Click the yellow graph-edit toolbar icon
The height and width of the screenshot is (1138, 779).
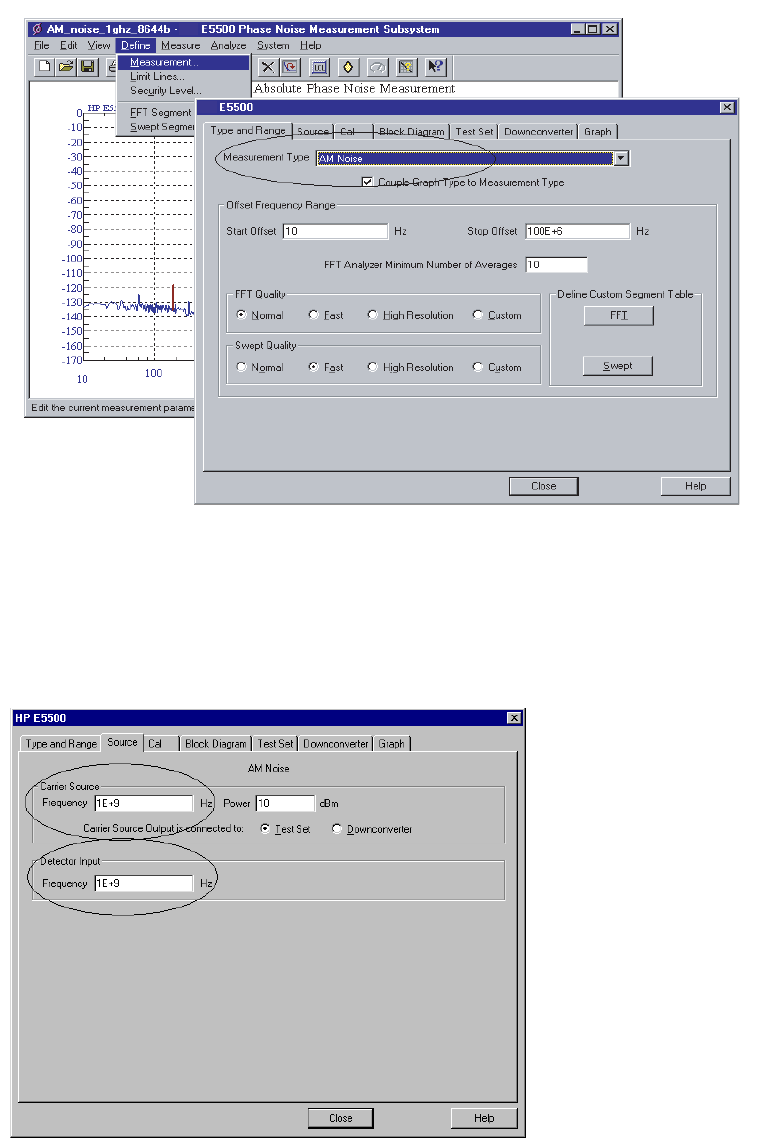(406, 67)
